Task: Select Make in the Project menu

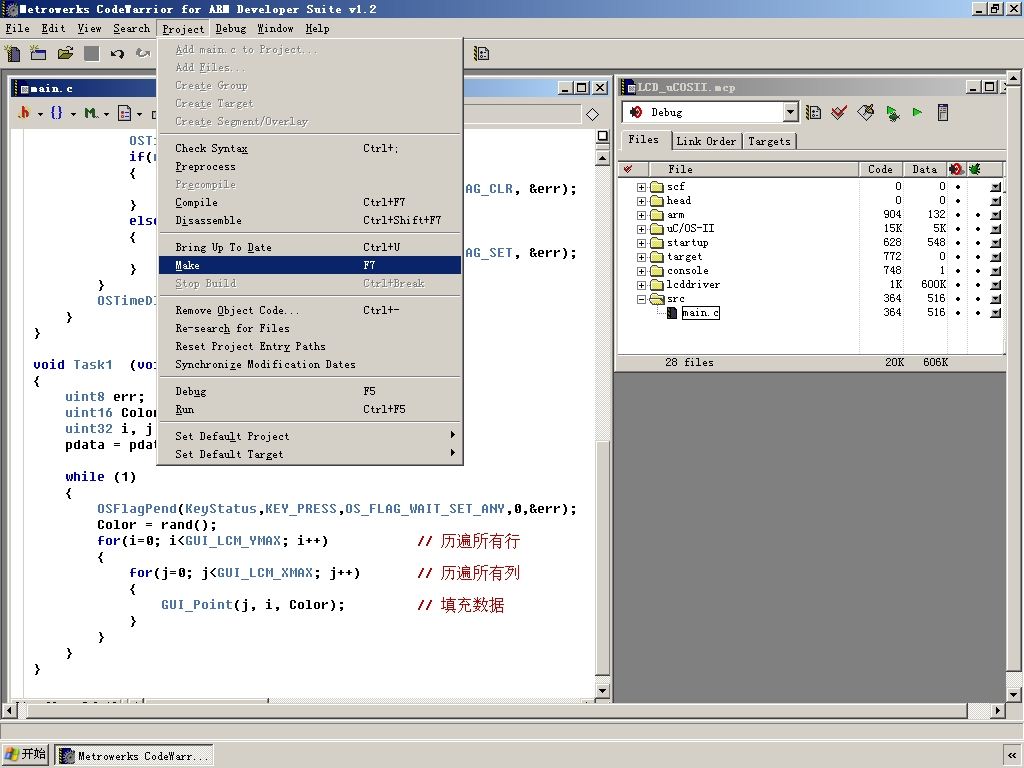Action: coord(310,265)
